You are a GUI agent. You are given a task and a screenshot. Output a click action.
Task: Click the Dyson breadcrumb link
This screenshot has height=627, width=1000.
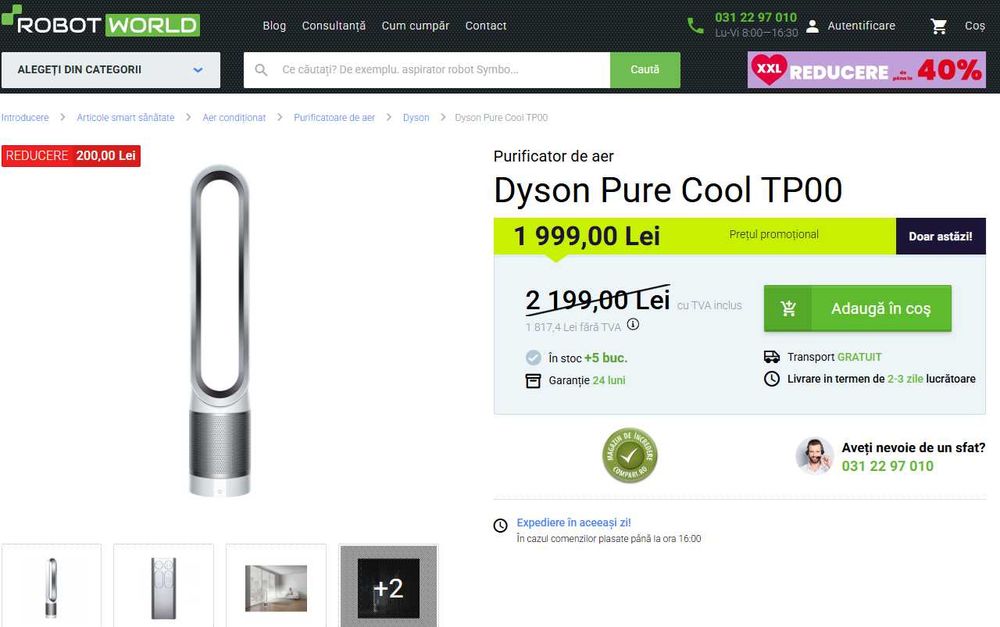pos(416,117)
